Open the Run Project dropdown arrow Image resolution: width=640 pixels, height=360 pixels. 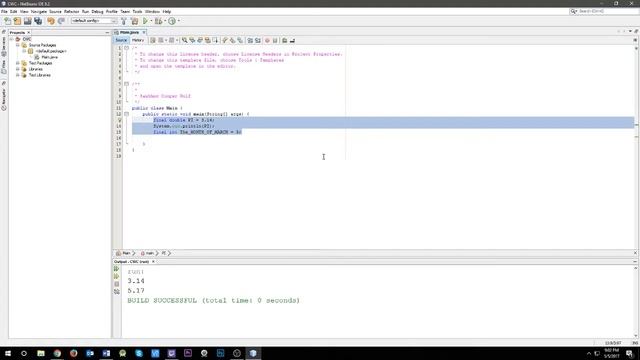(x=151, y=21)
